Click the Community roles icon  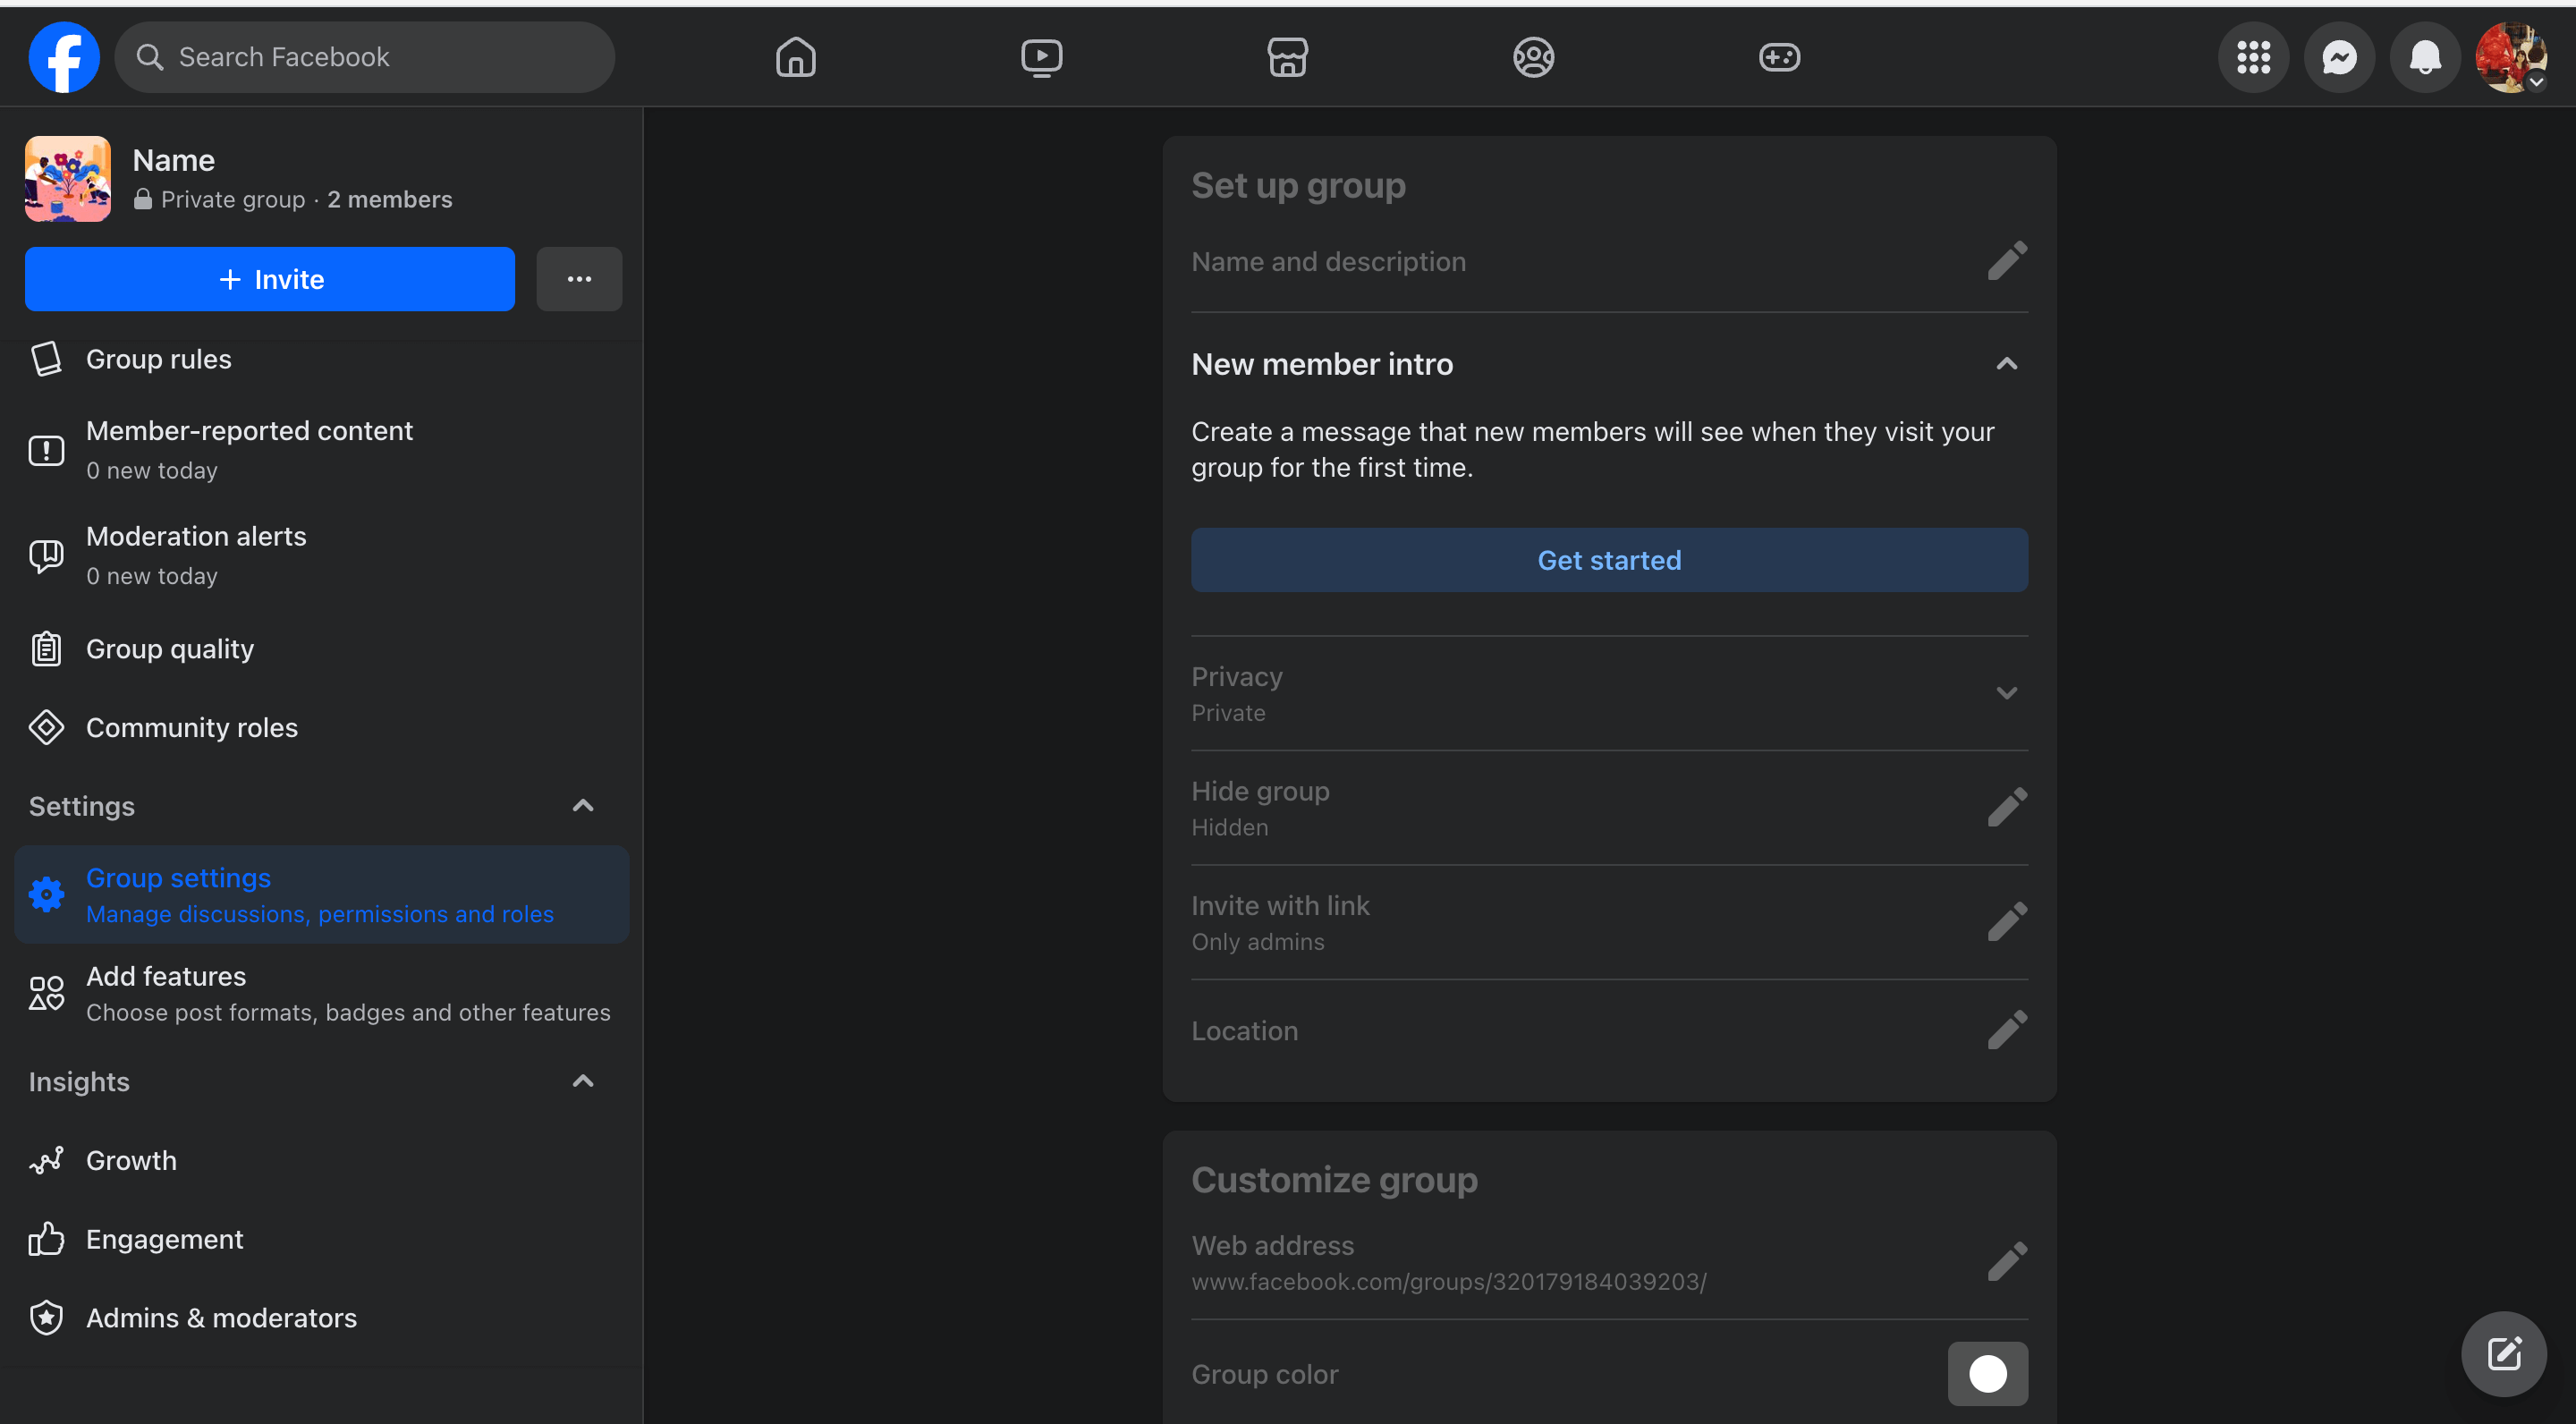coord(46,726)
